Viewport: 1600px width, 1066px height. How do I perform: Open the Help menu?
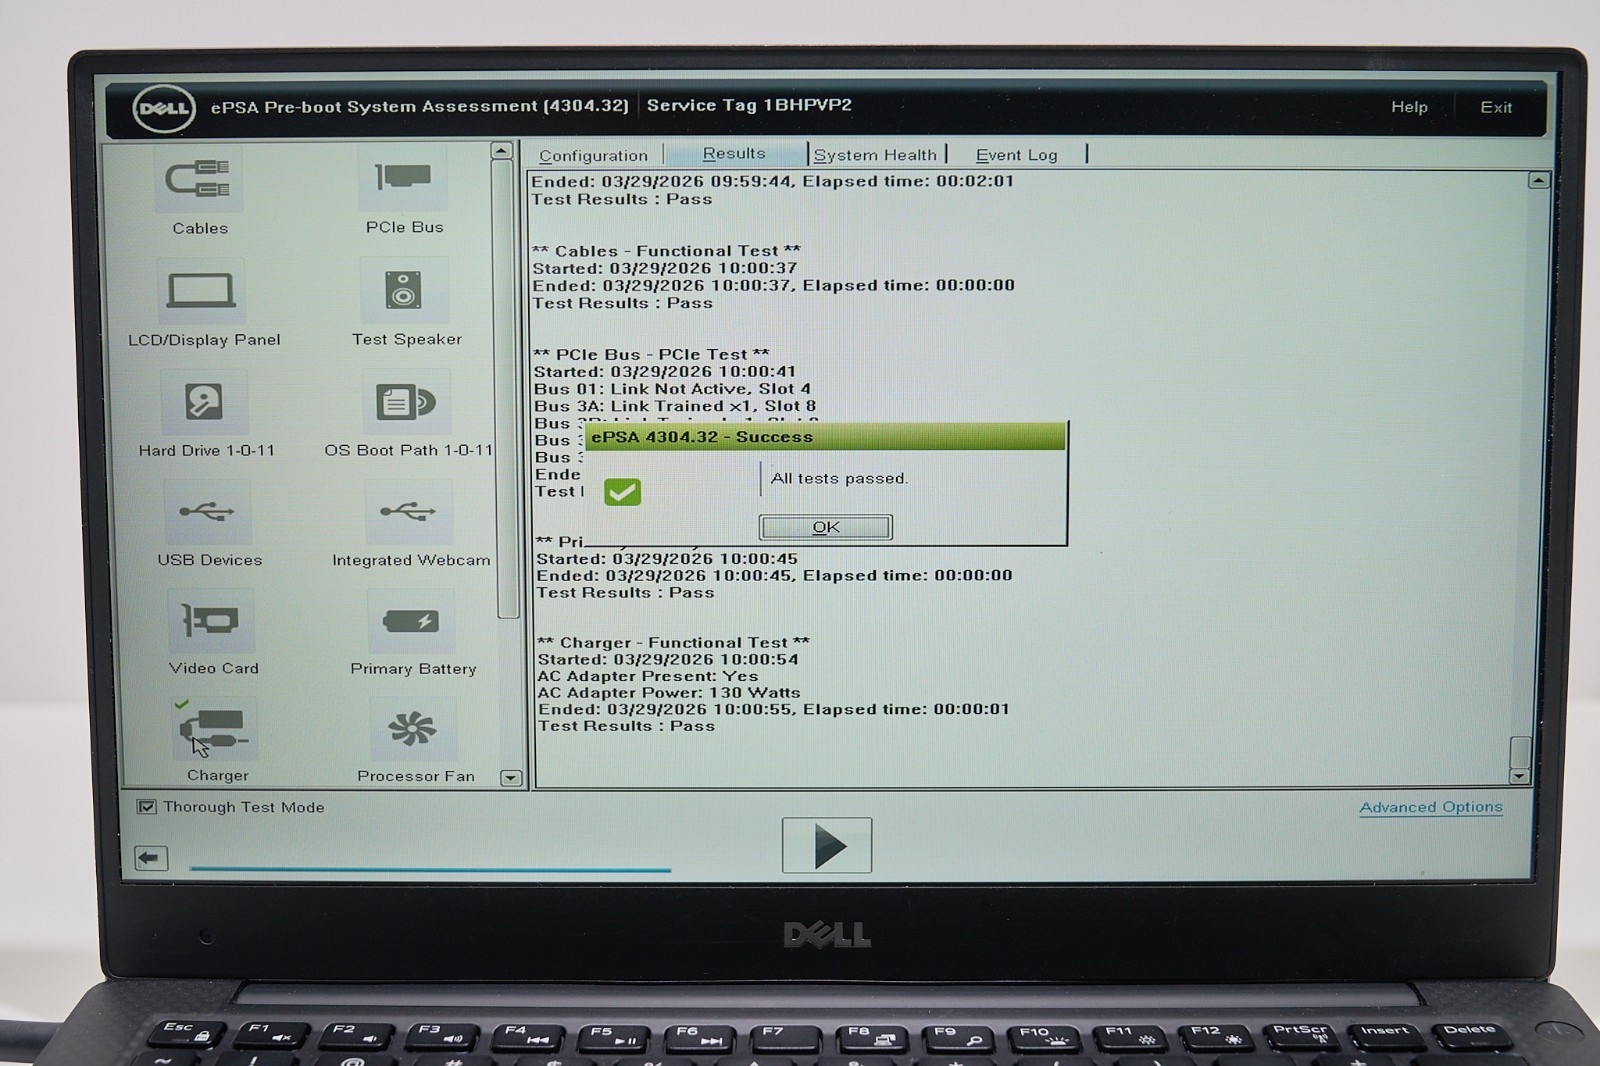coord(1409,107)
